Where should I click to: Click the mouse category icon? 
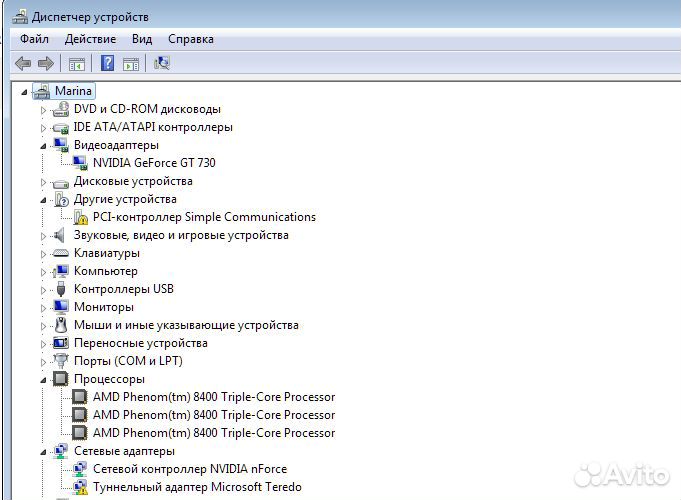click(x=61, y=325)
